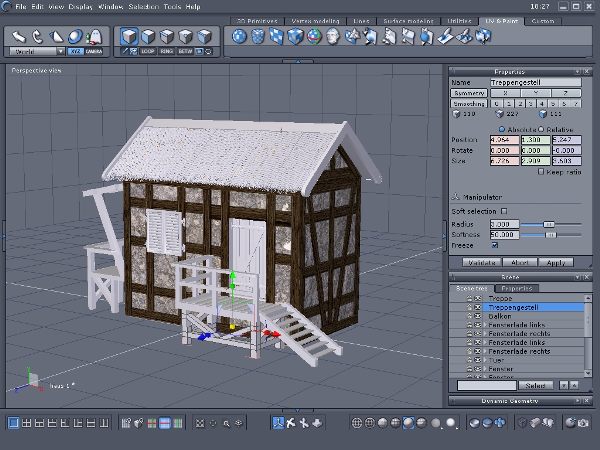This screenshot has width=600, height=450.
Task: Click the Select button under scene tree
Action: (x=535, y=385)
